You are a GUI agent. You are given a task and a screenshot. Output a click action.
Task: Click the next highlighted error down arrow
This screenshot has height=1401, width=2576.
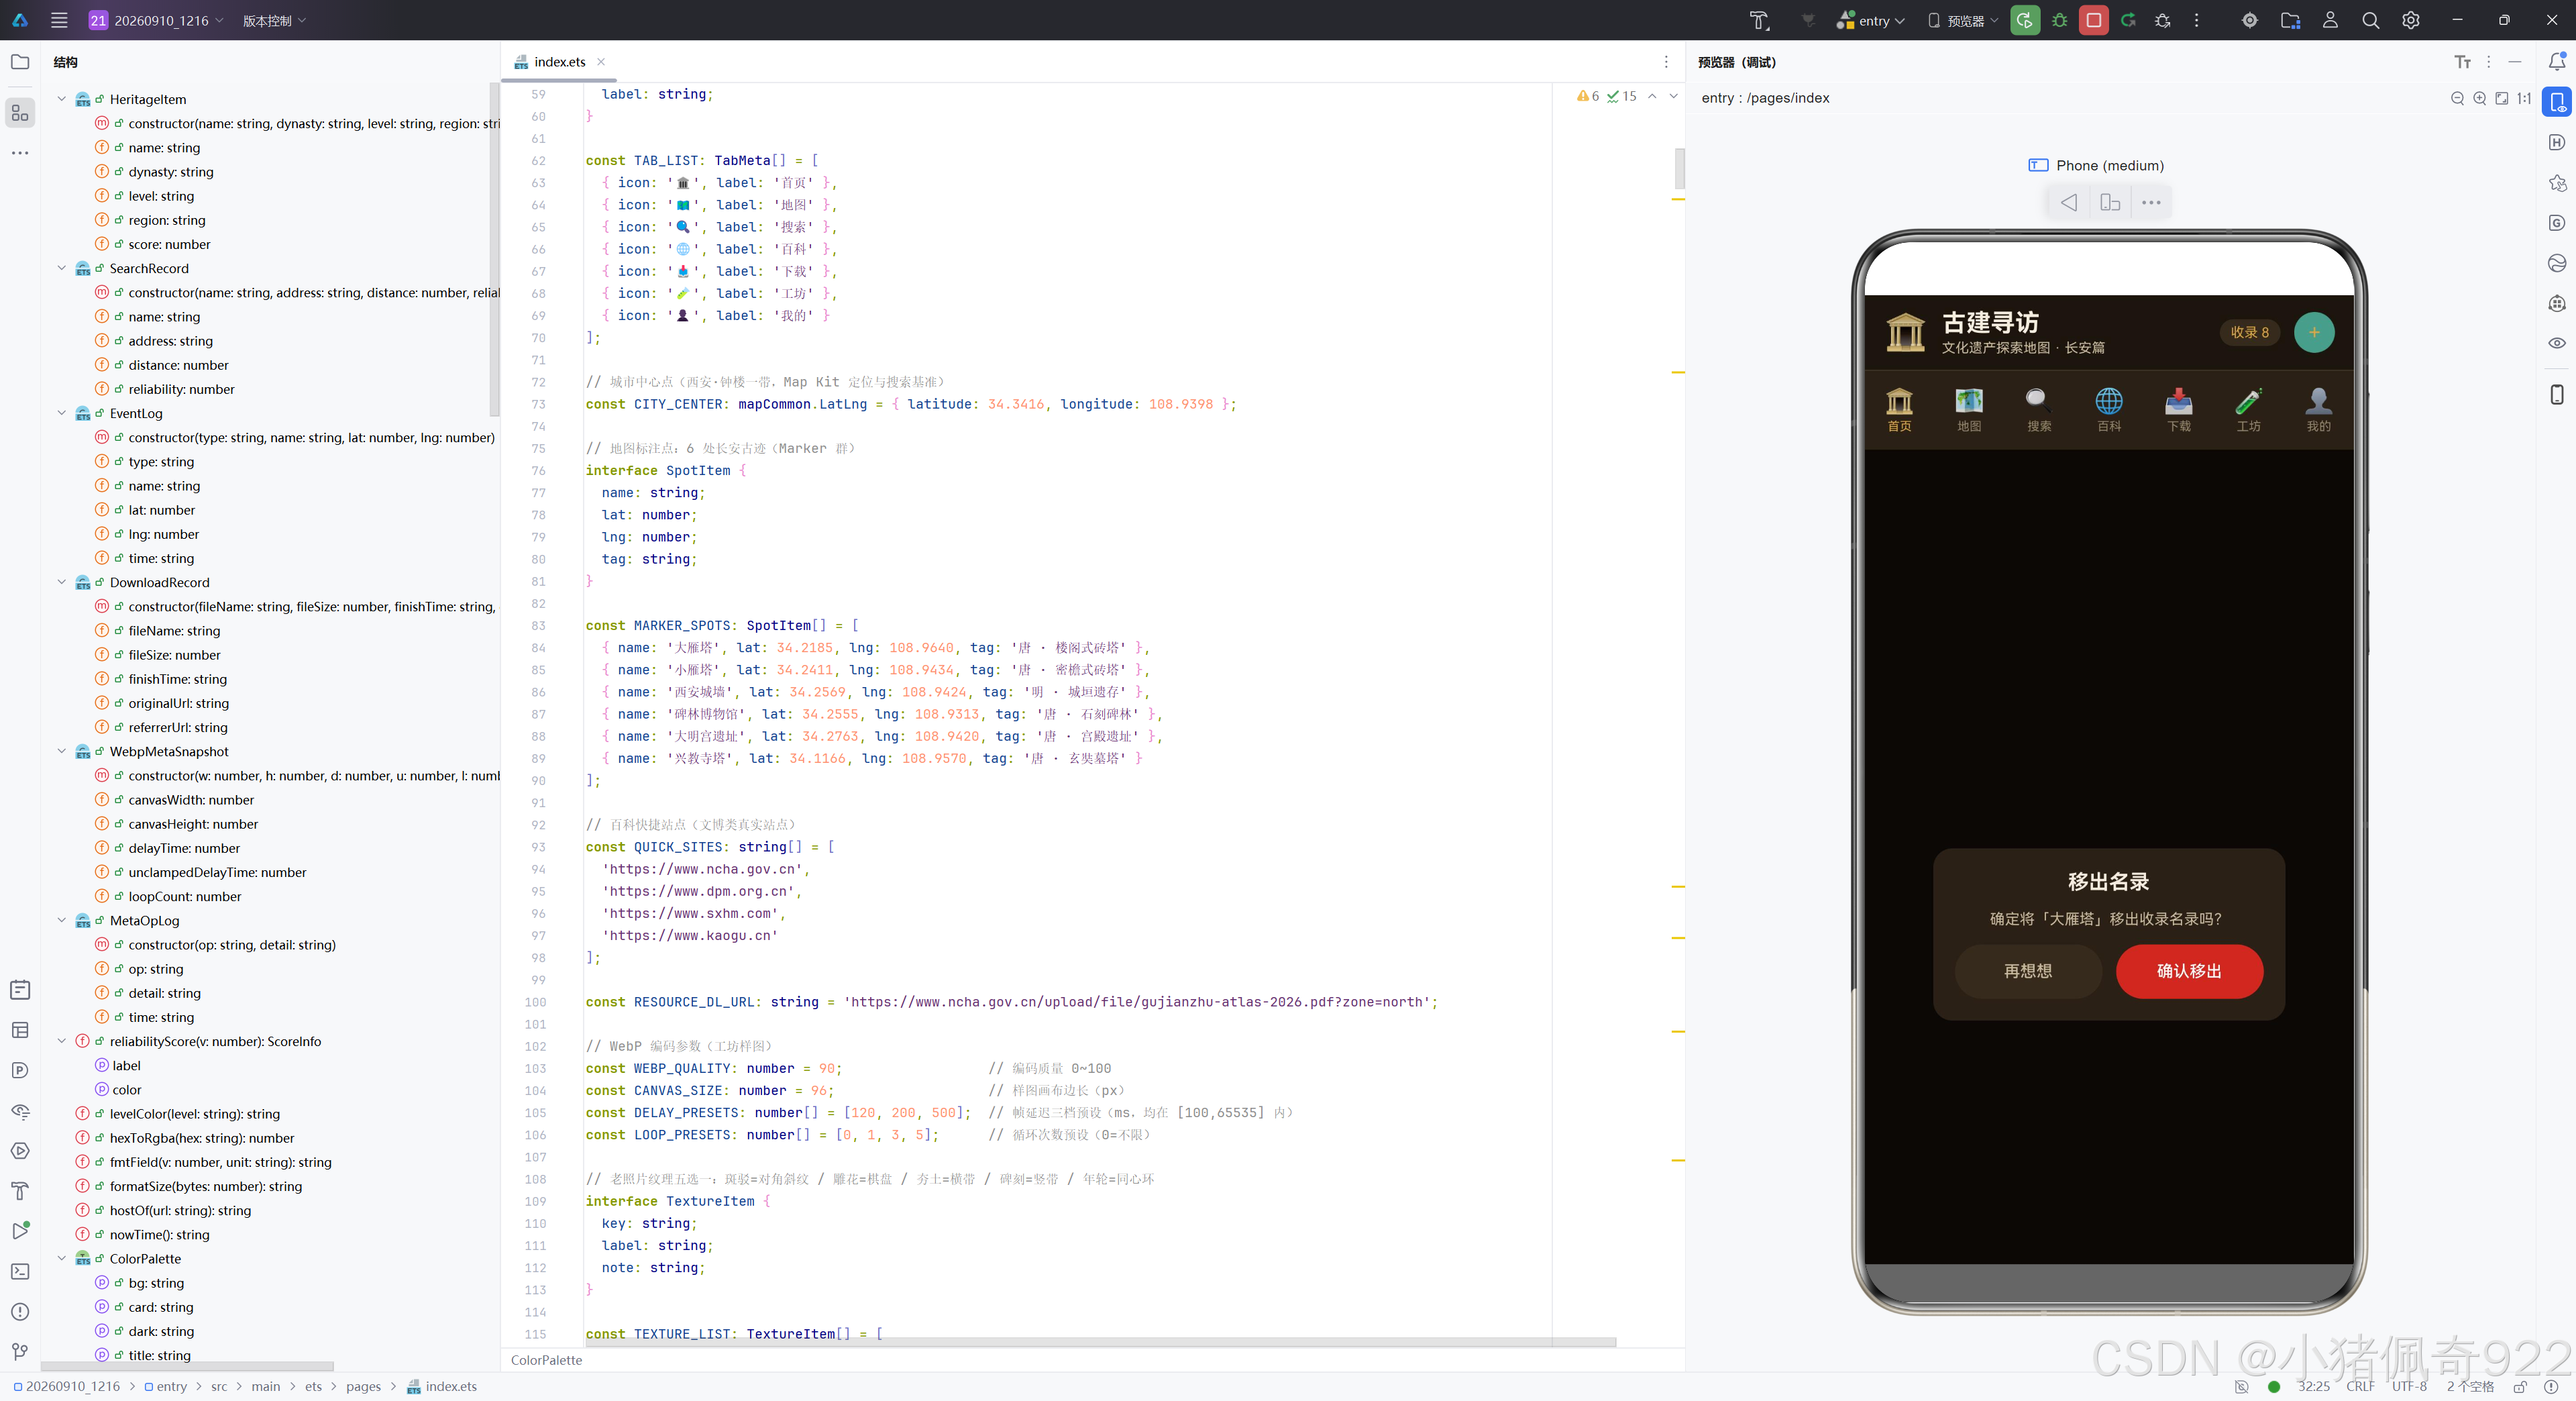(1673, 96)
